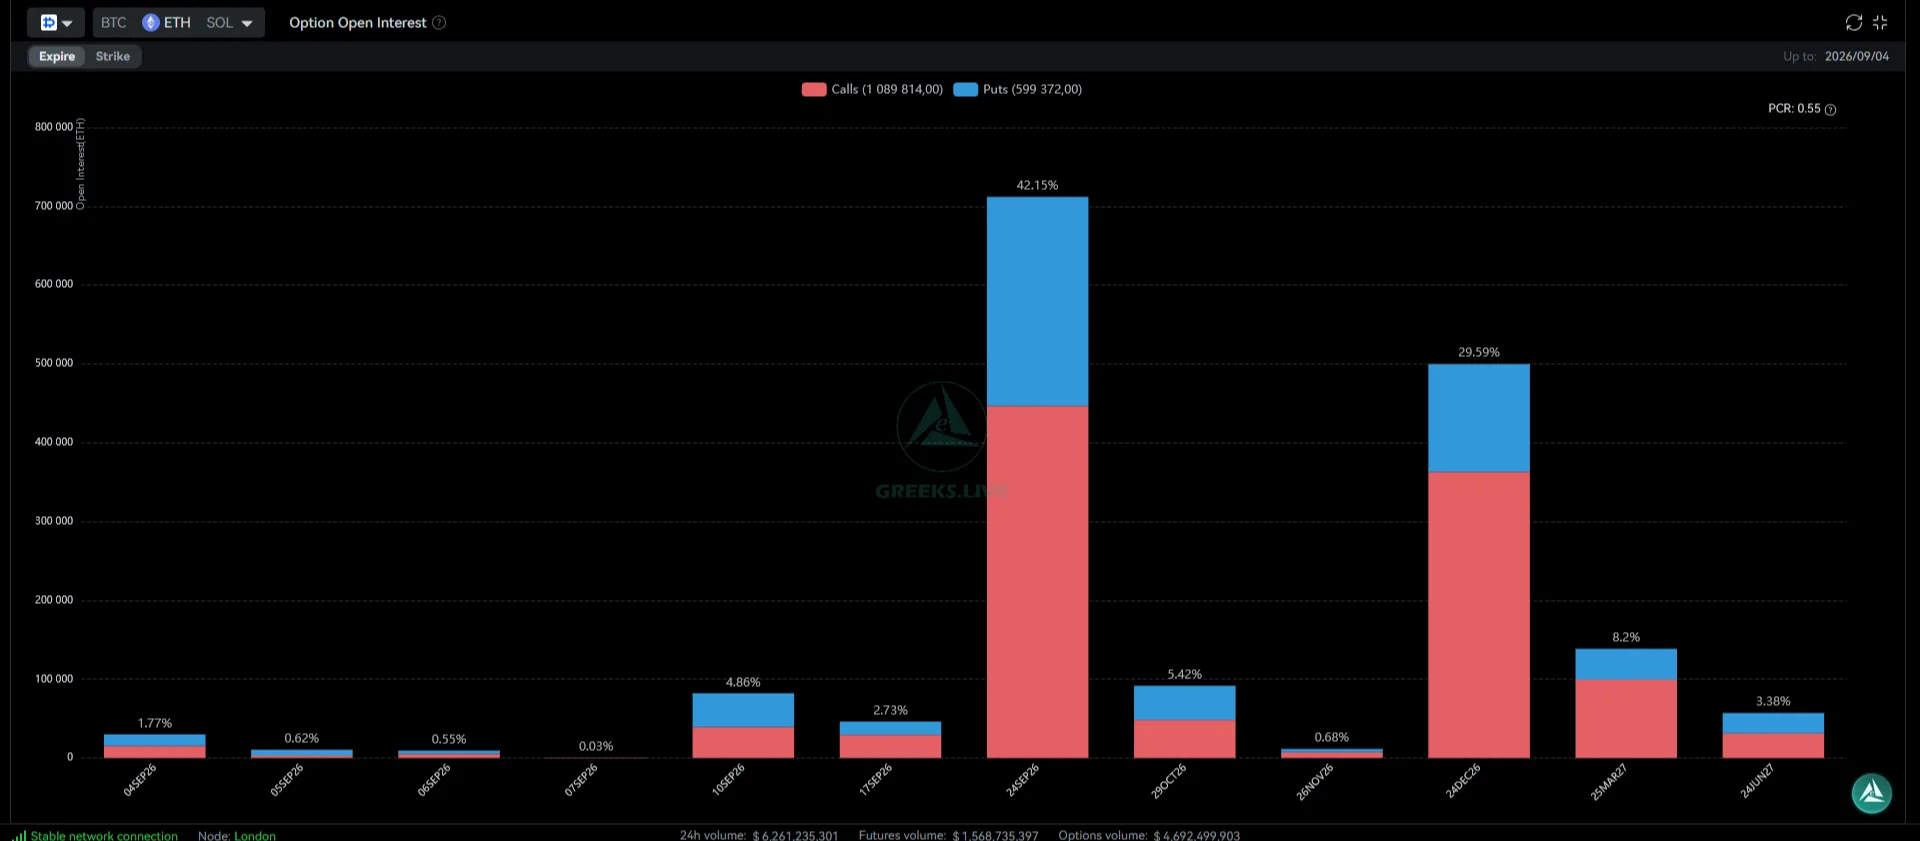Select the ETH coin tab
1920x841 pixels.
click(x=167, y=22)
